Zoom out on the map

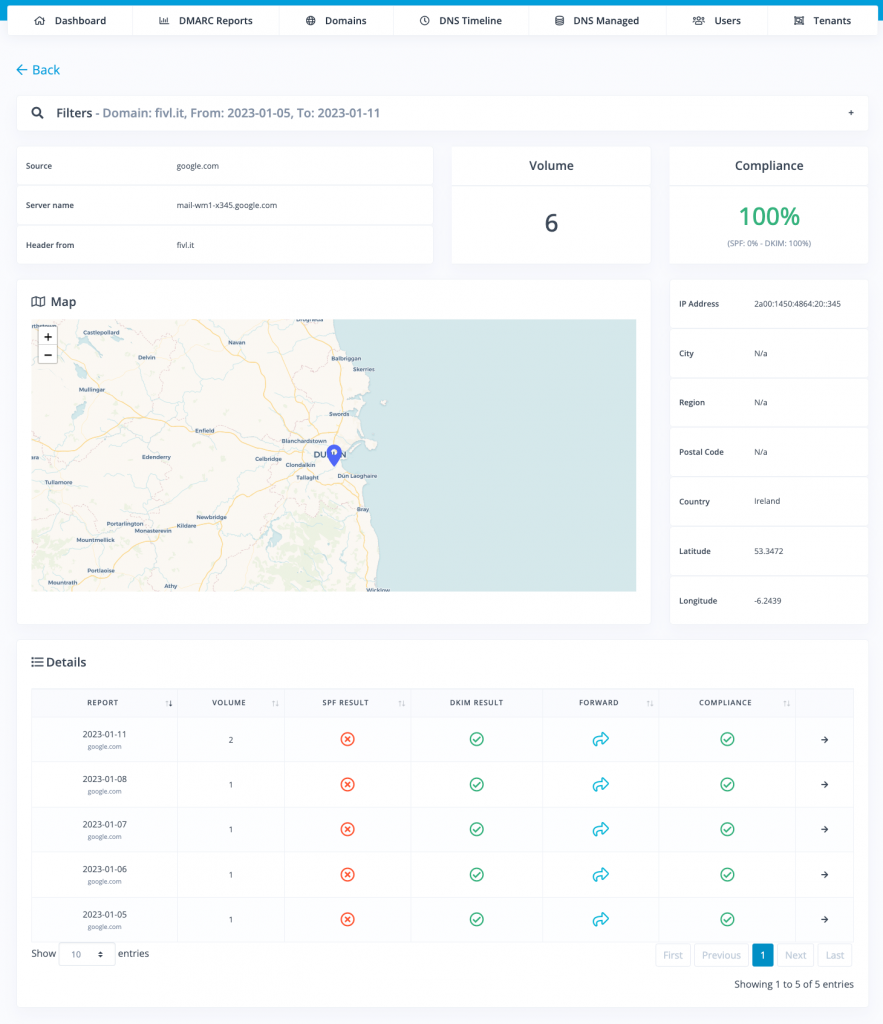[48, 355]
